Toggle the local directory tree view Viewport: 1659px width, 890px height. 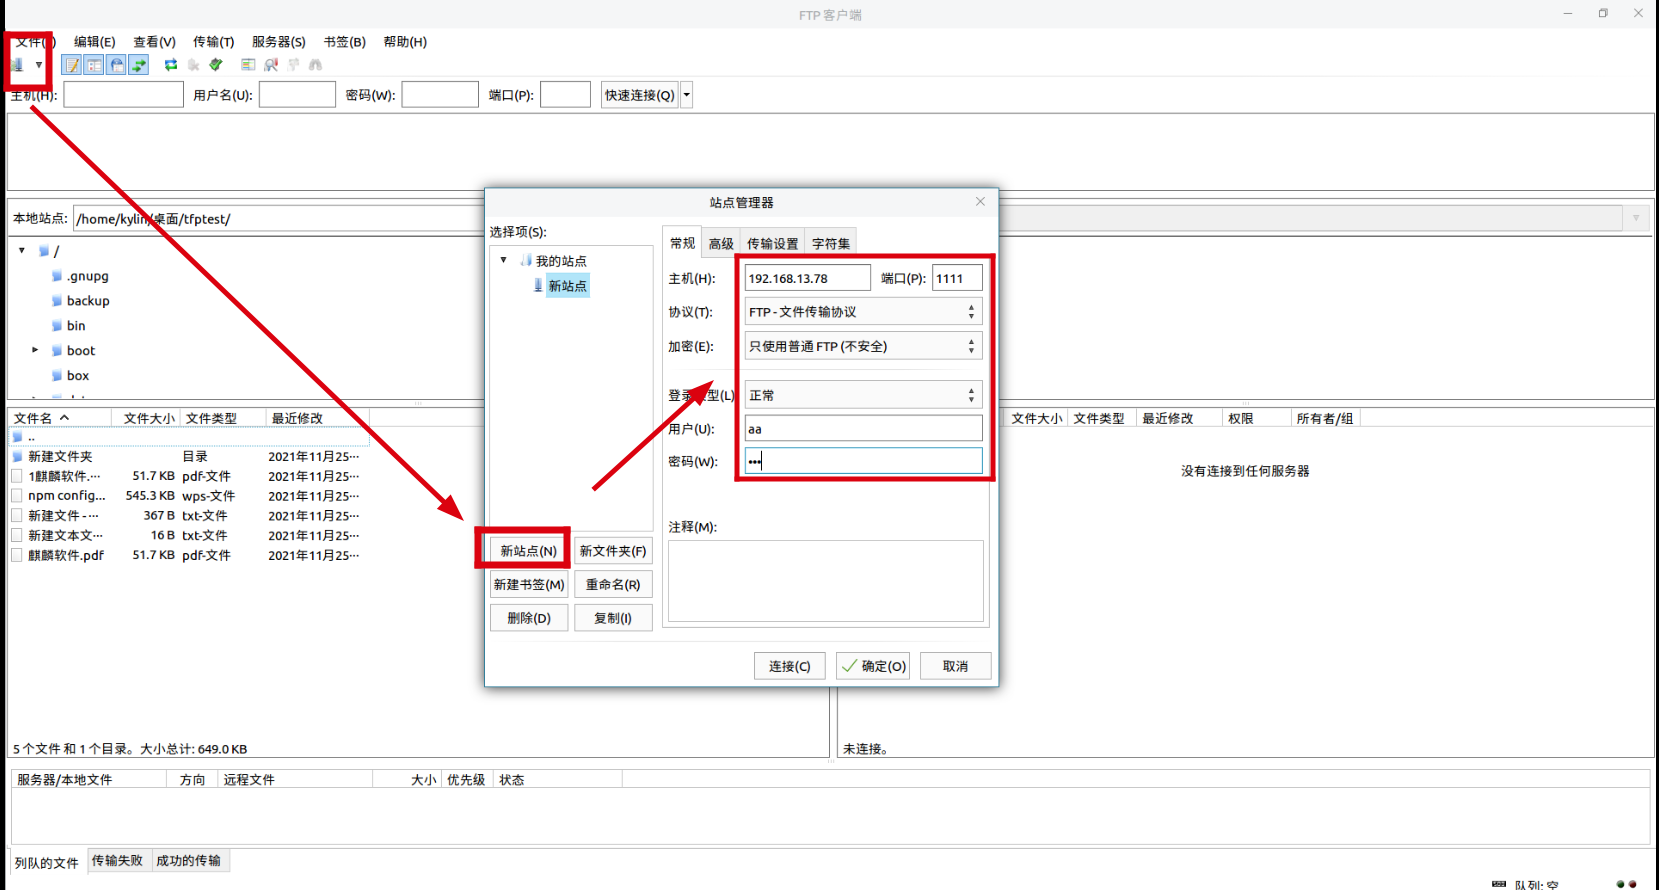click(94, 65)
